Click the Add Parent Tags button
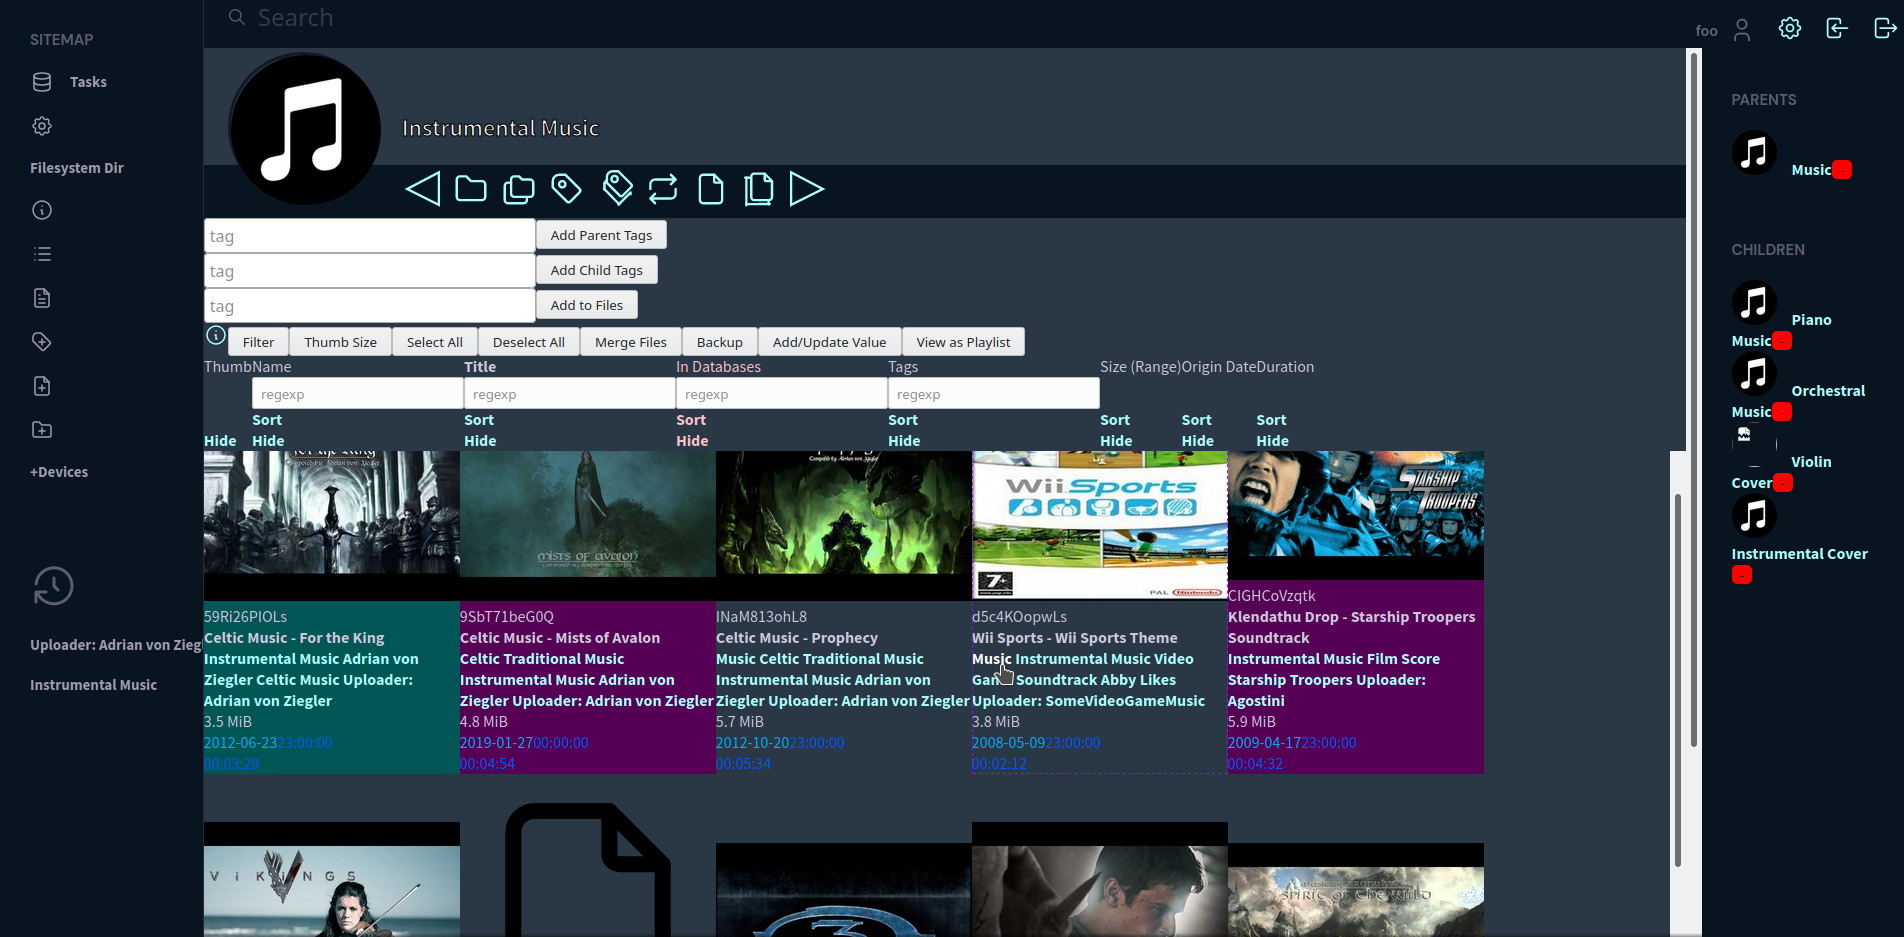This screenshot has height=937, width=1904. pos(601,235)
